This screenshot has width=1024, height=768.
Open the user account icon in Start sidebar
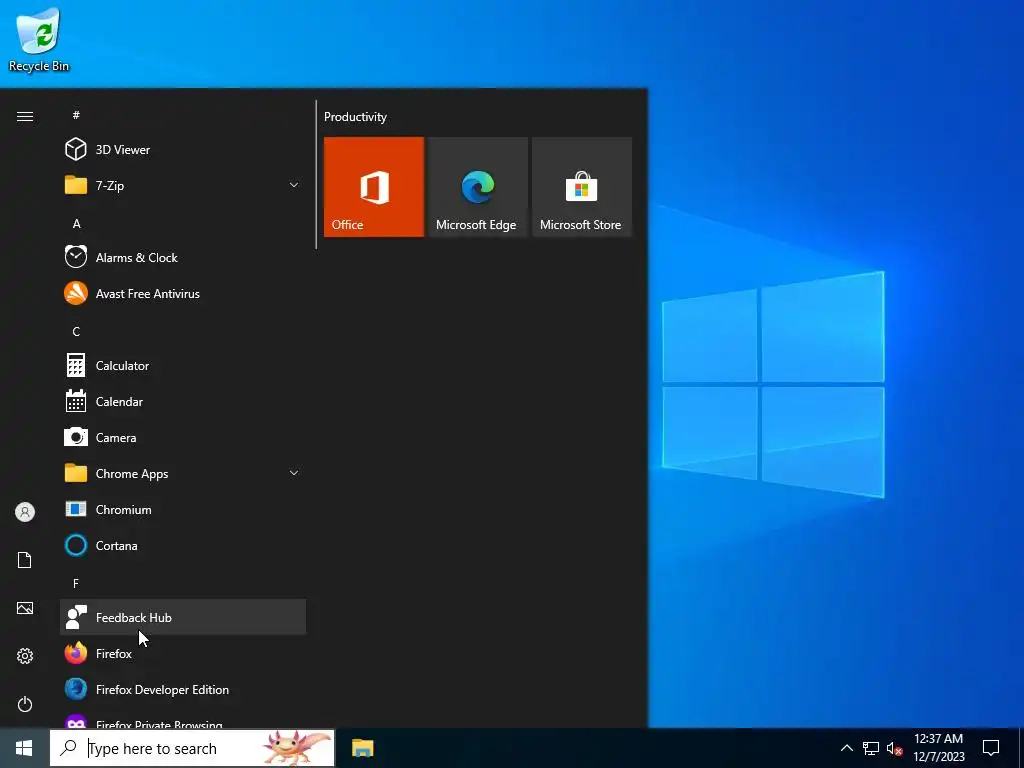tap(25, 512)
